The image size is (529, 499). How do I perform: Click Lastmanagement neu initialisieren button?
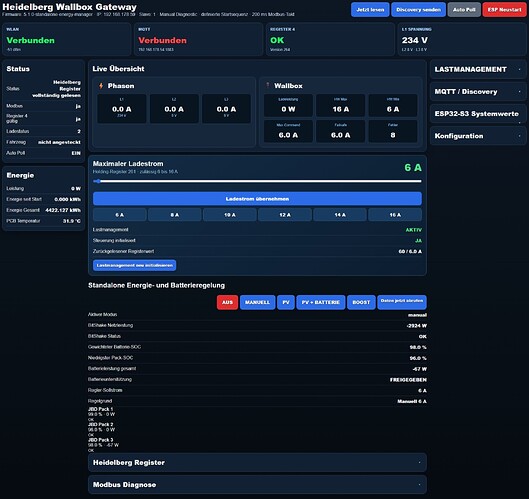point(134,265)
